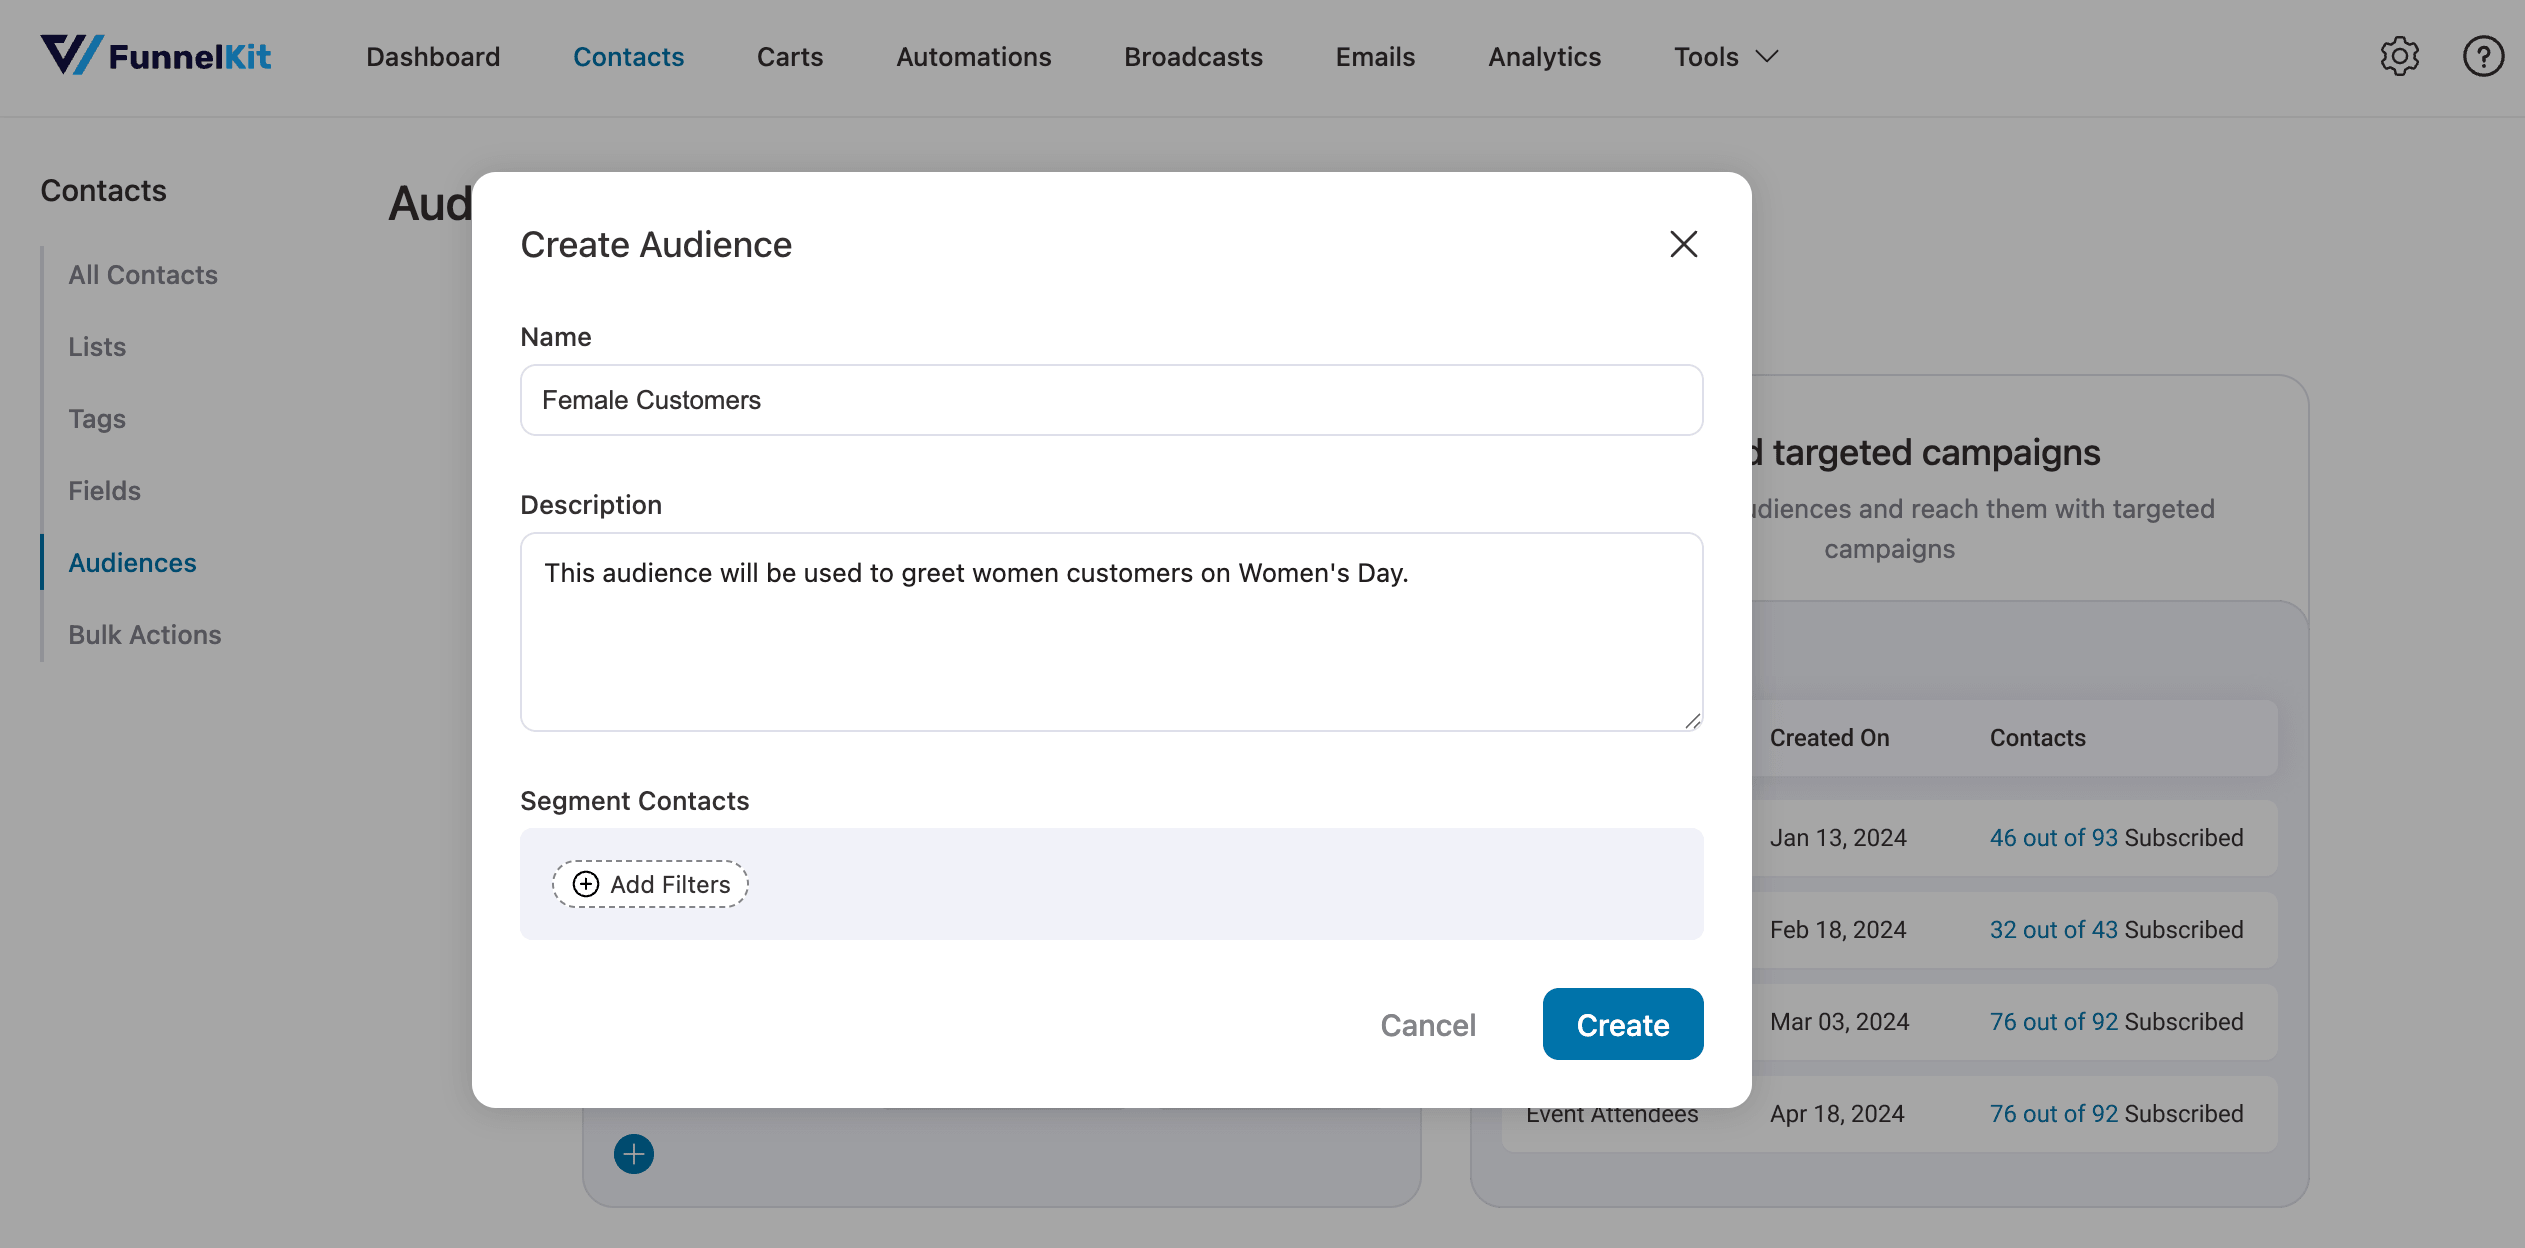
Task: Open 76 out of 92 link for Apr 18
Action: click(x=2053, y=1114)
